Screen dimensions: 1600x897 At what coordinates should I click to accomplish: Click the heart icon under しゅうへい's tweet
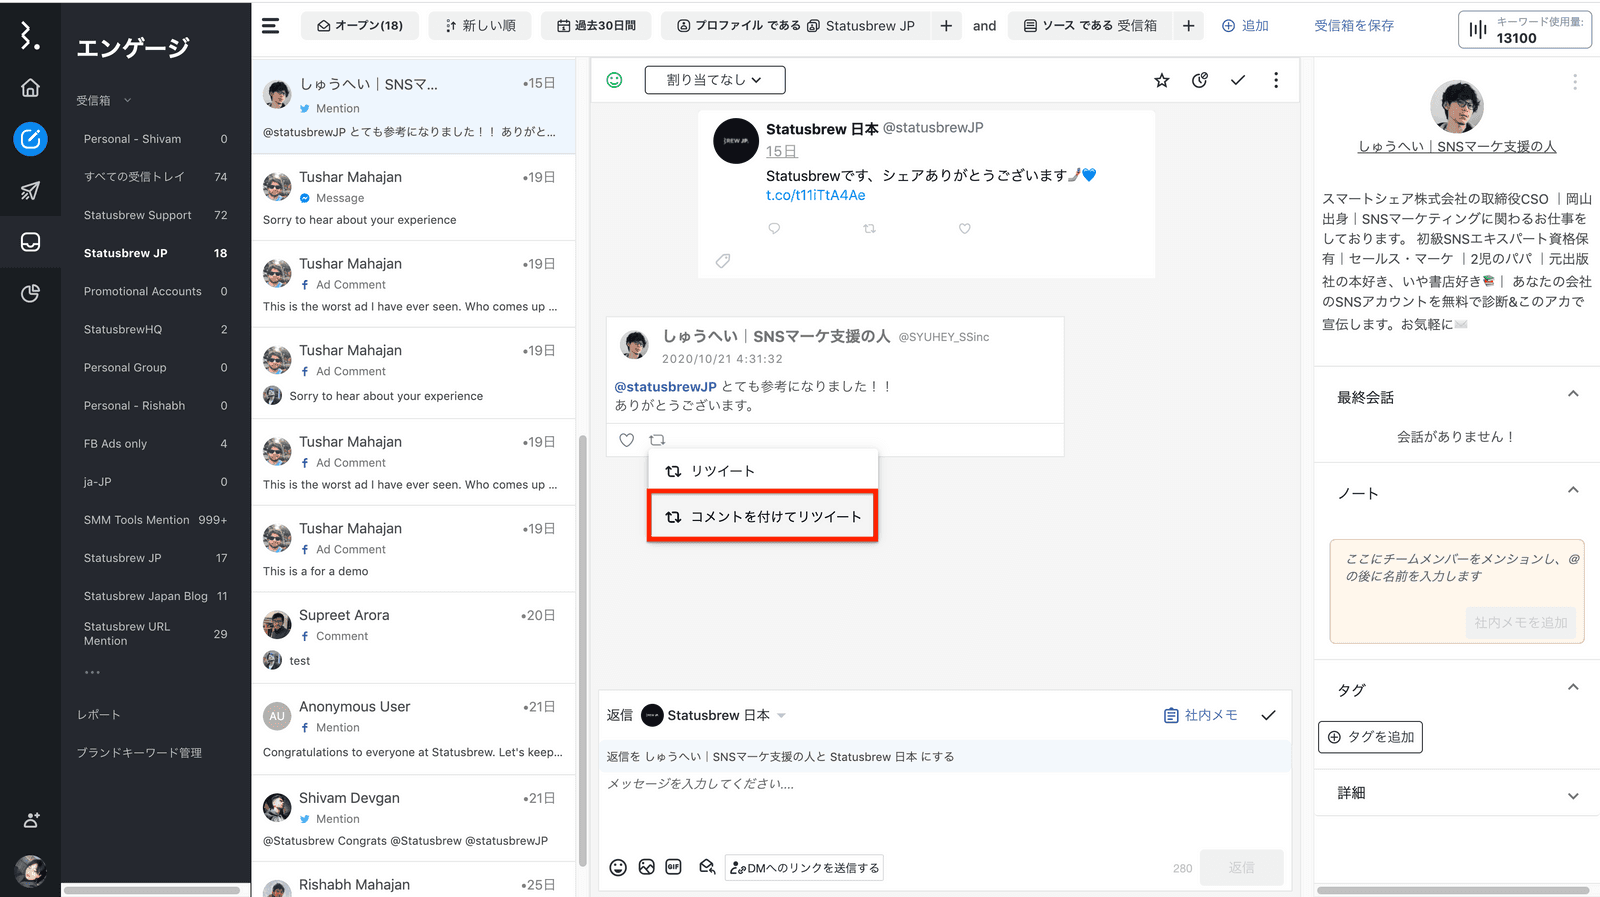626,440
